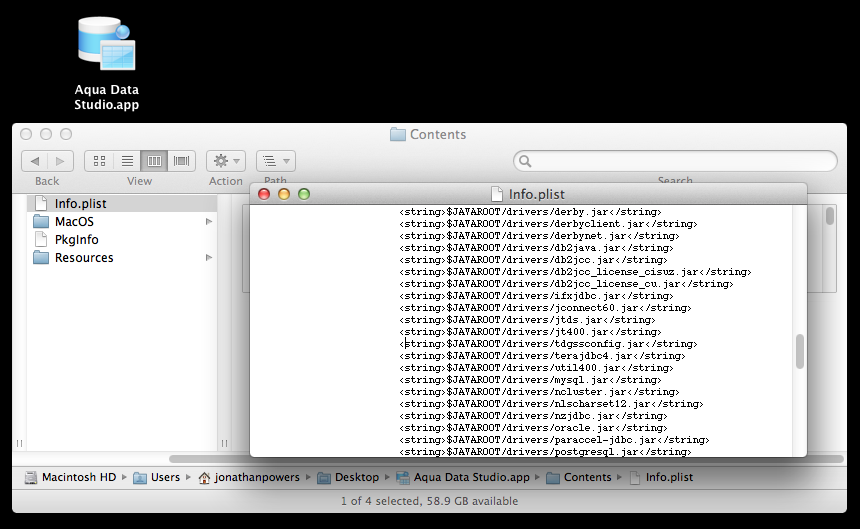Click the nlscharset12.jar string line

pyautogui.click(x=551, y=405)
